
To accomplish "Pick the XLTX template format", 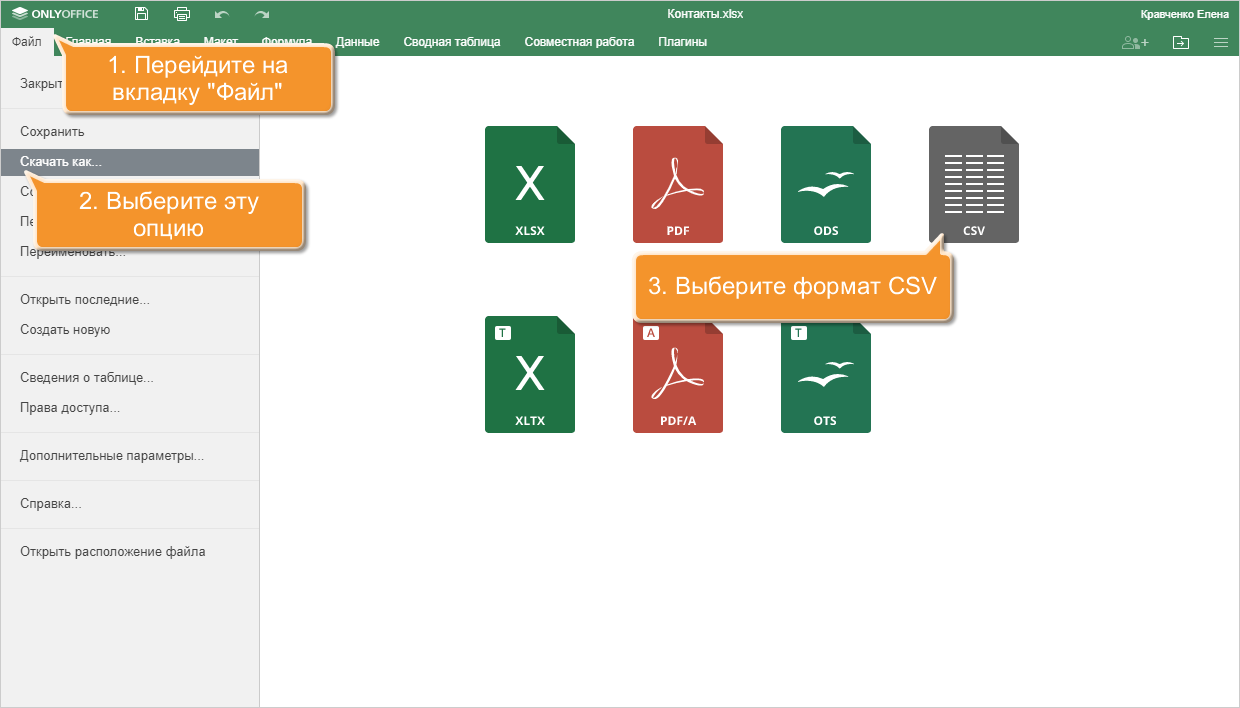I will coord(530,375).
